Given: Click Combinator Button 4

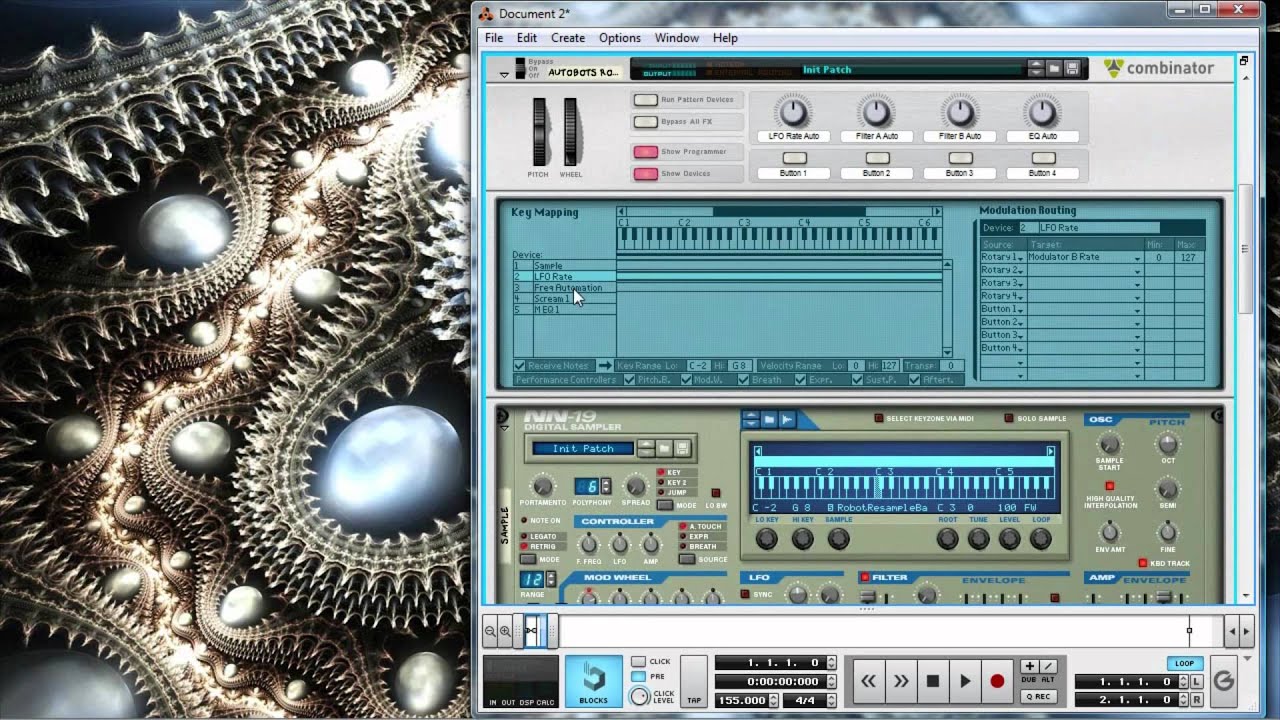Looking at the screenshot, I should tap(1043, 158).
